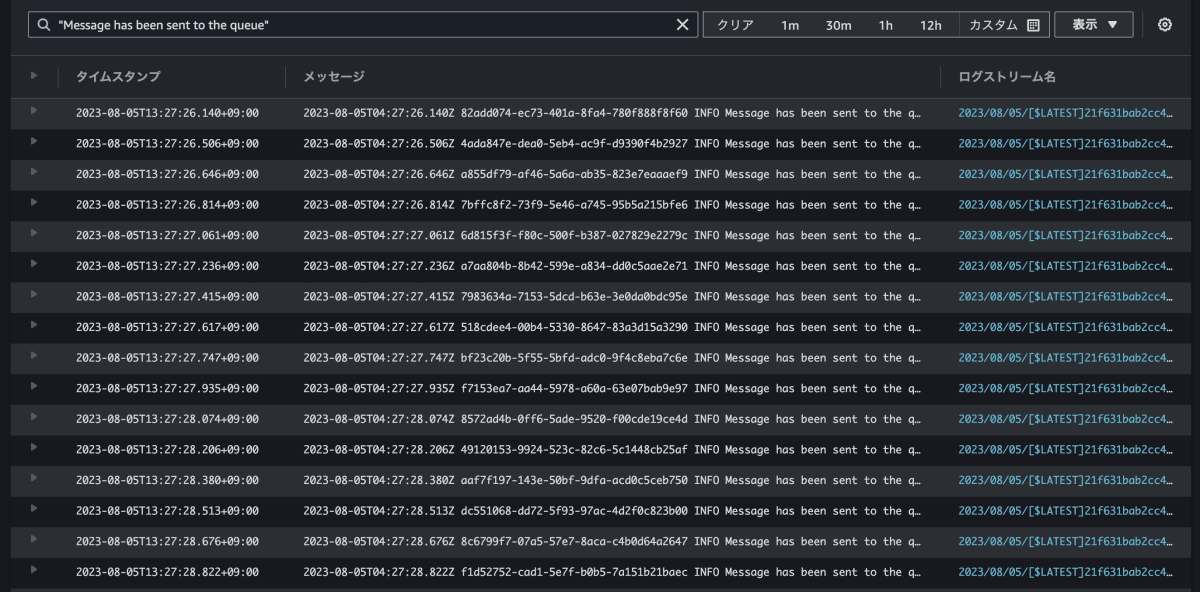Expand the 13:27:27.061 log row
Image resolution: width=1200 pixels, height=592 pixels.
34,233
